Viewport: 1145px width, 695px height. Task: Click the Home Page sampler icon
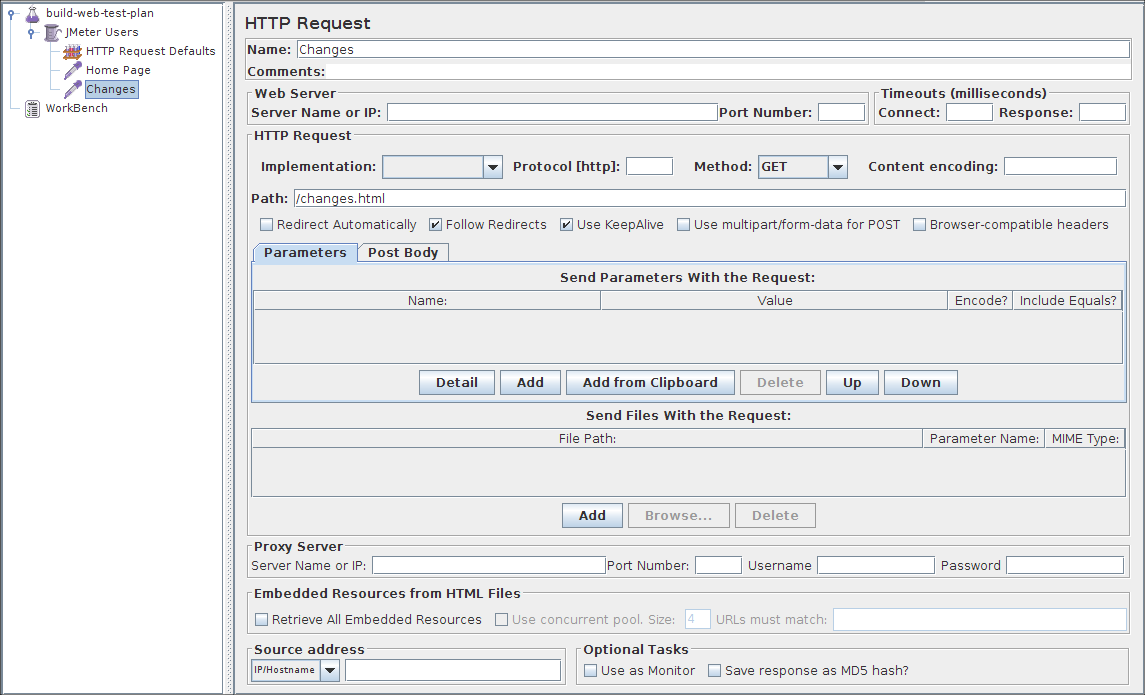72,70
